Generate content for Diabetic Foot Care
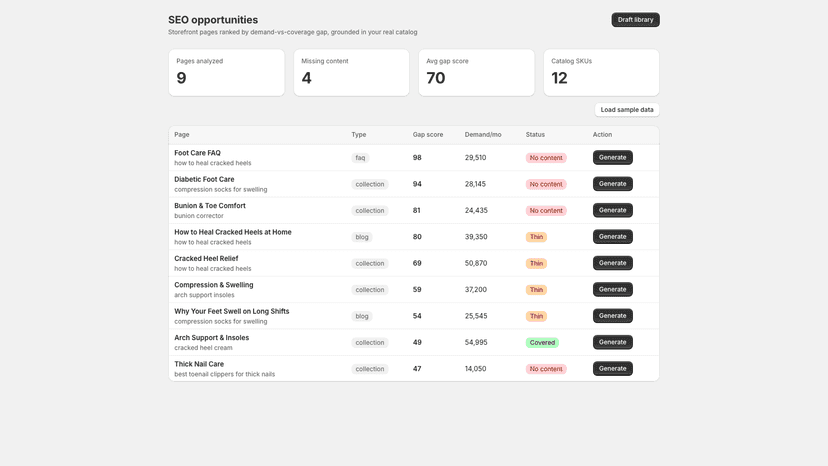Viewport: 828px width, 466px height. (613, 184)
